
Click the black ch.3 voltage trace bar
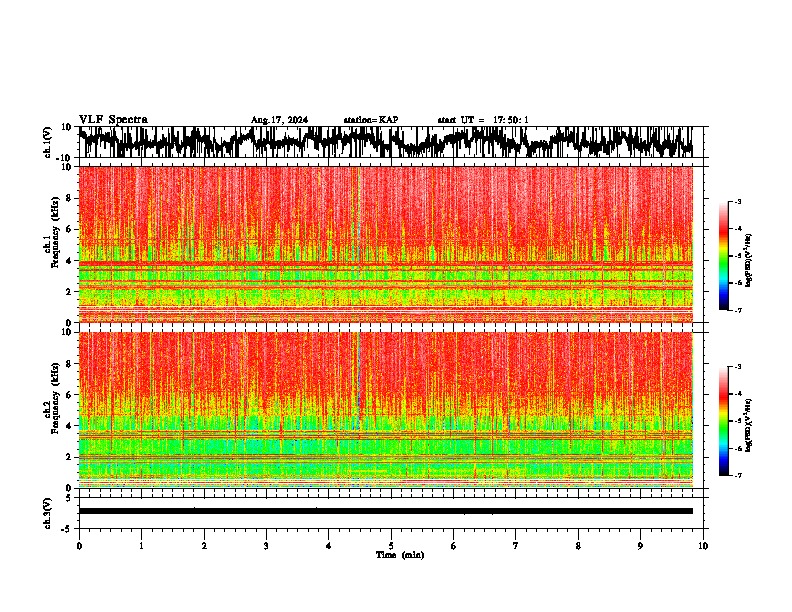[x=385, y=511]
